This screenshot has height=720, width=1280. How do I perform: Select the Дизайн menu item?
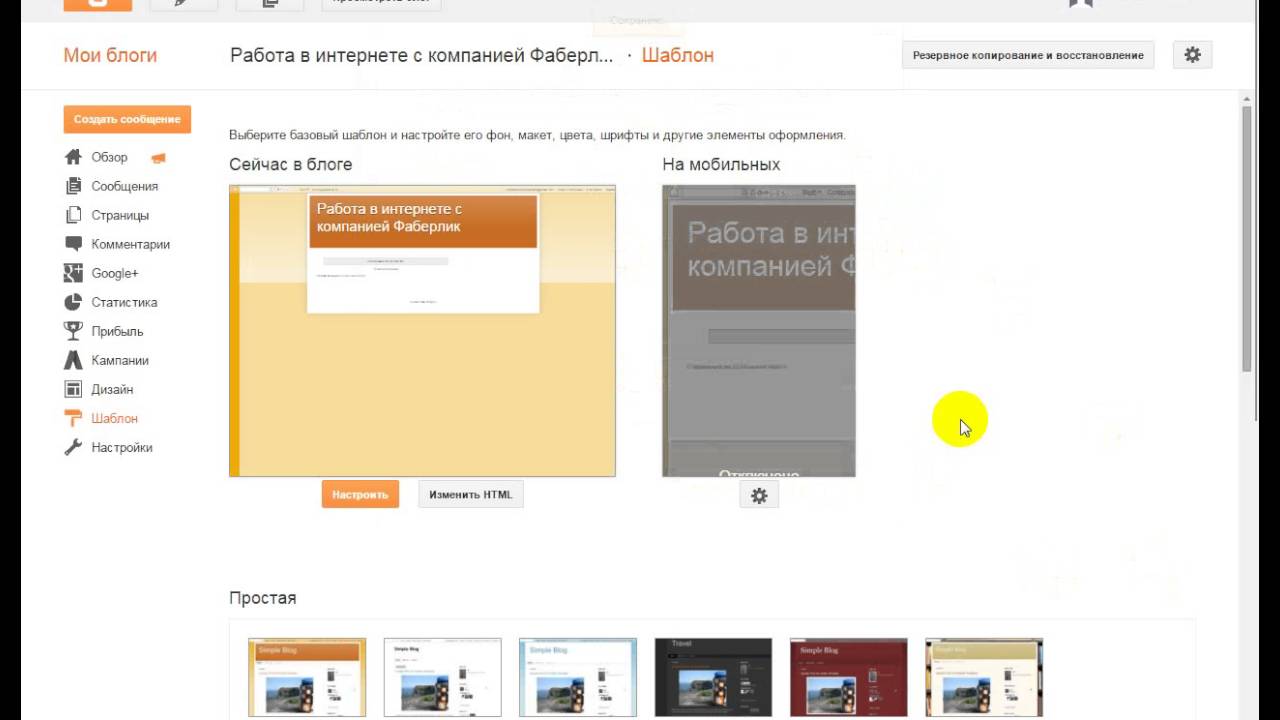pos(112,389)
